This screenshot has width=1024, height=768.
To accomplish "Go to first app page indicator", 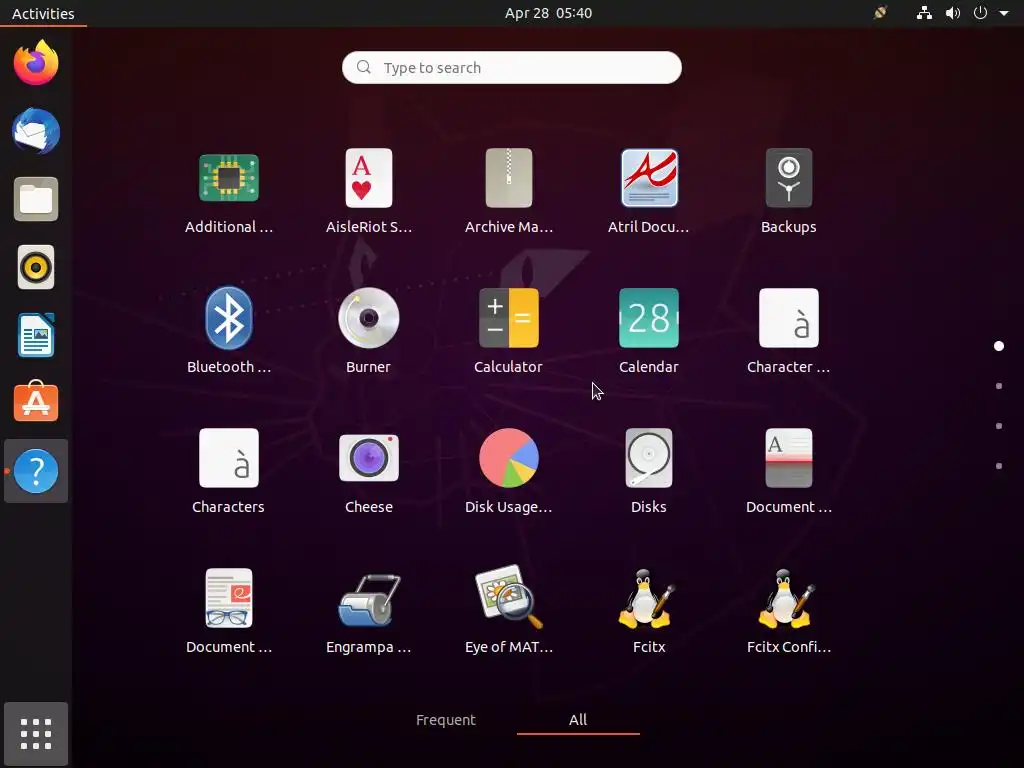I will tap(999, 346).
